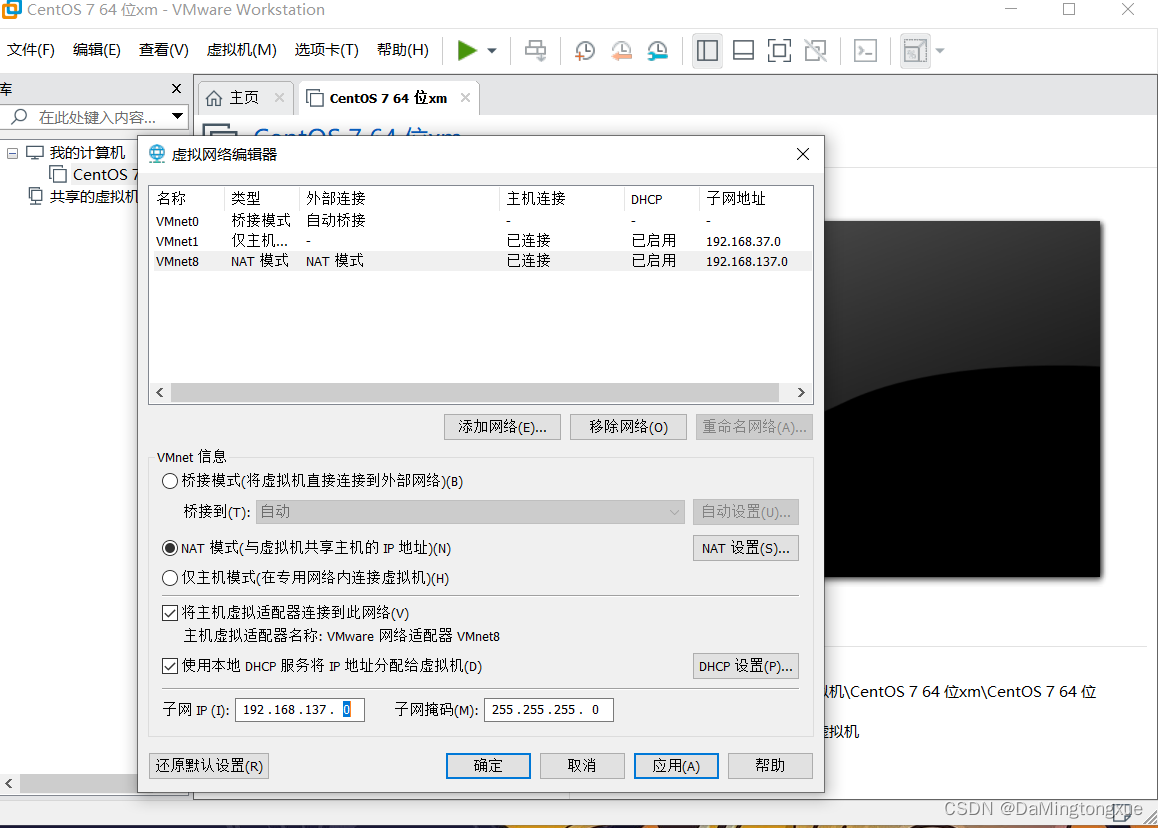Select the VMnet8 row in network list
This screenshot has height=828, width=1158.
coord(481,261)
